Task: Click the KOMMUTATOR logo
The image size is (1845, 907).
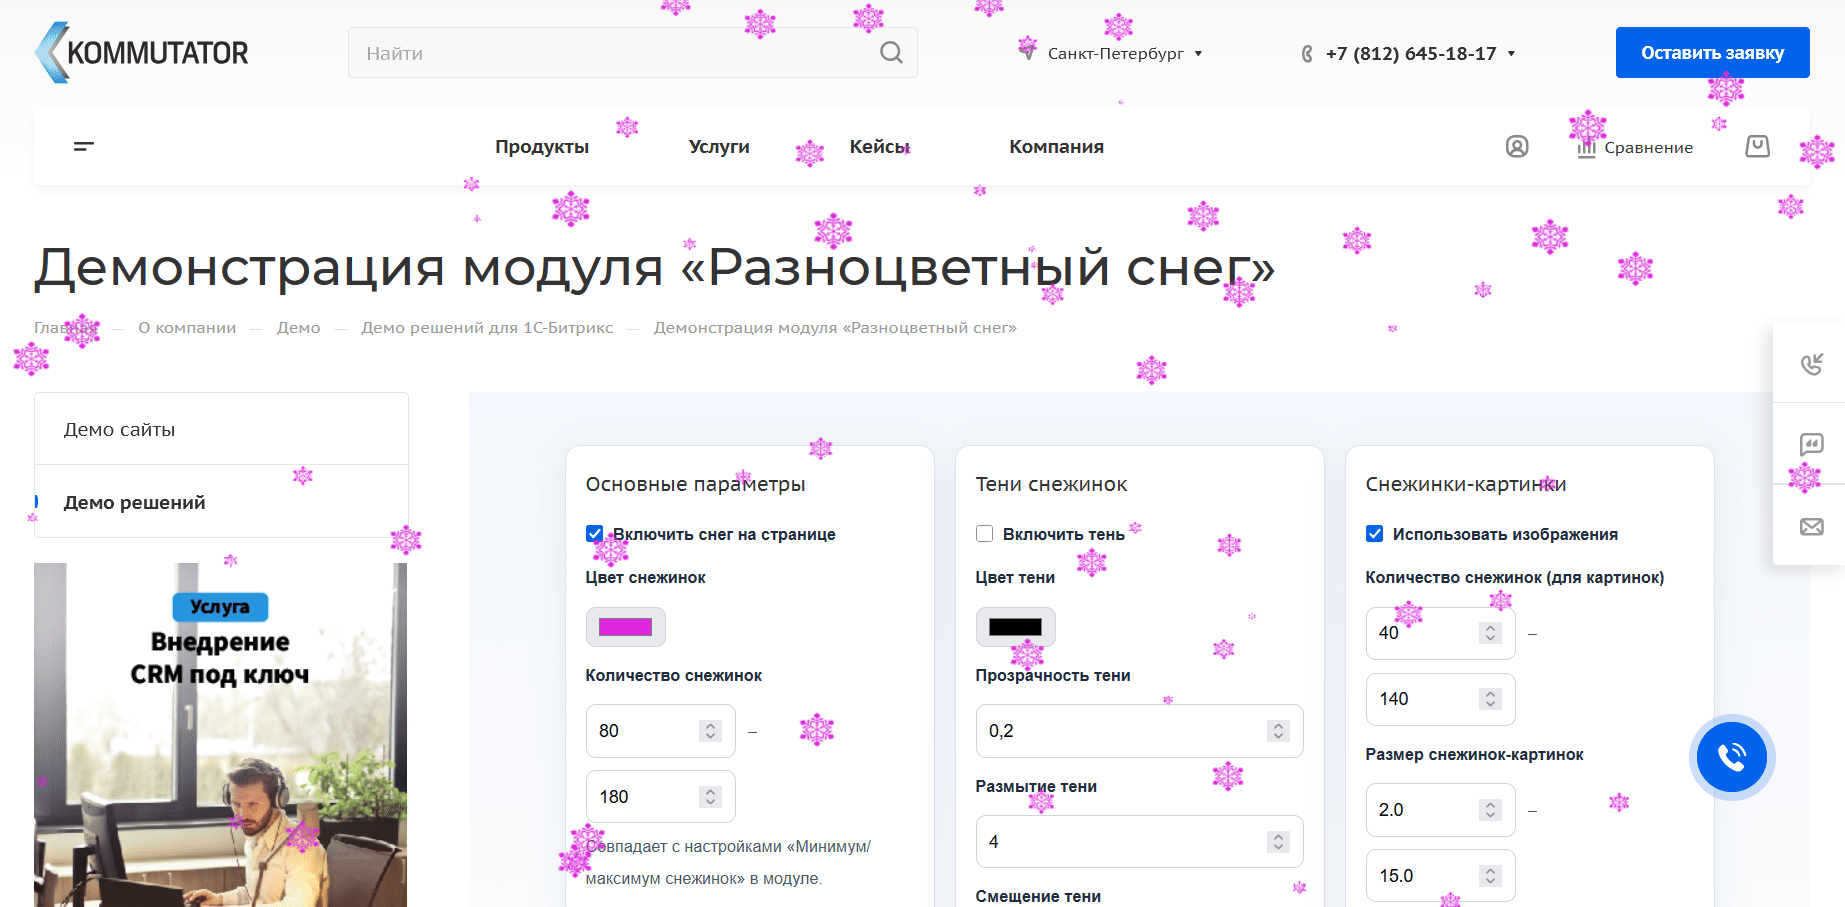Action: coord(142,52)
